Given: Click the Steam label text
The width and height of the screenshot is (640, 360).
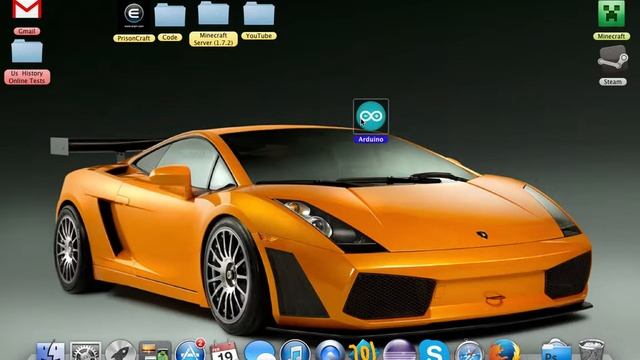Looking at the screenshot, I should coord(613,82).
